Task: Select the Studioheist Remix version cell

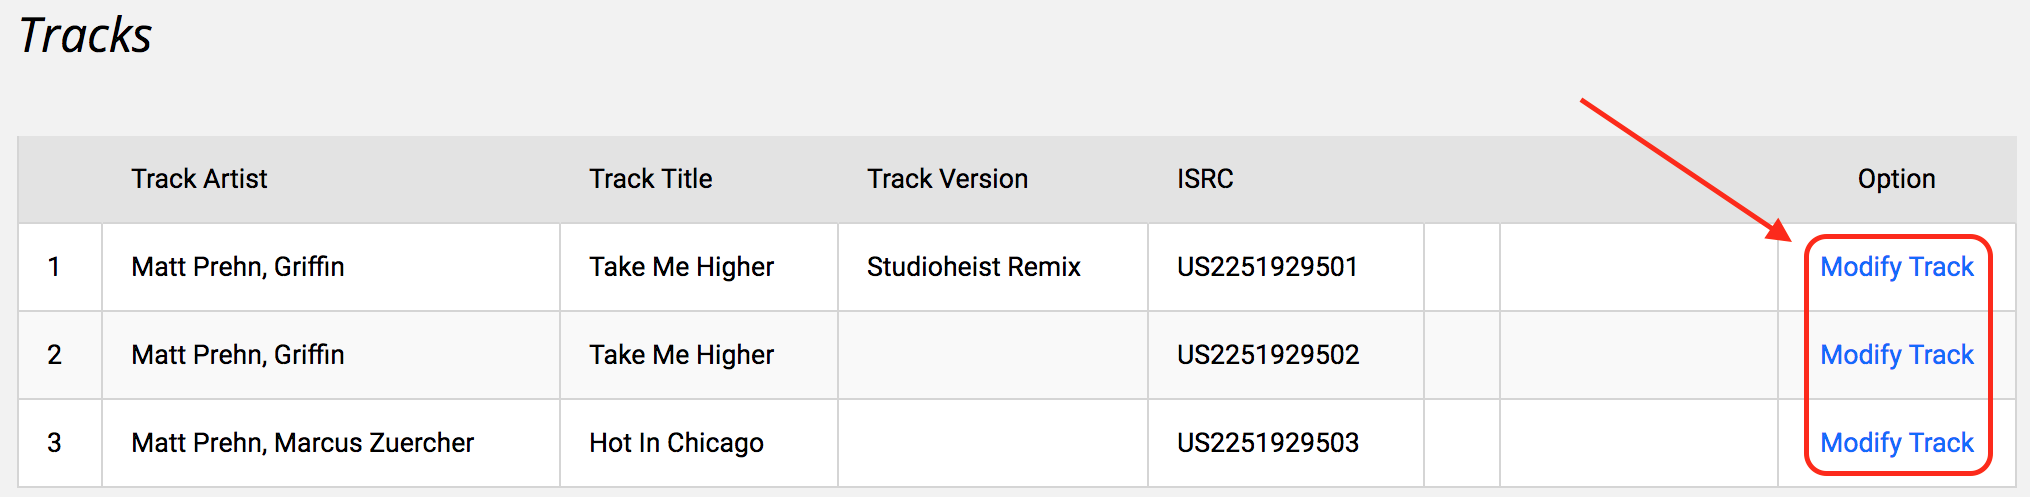Action: point(973,267)
